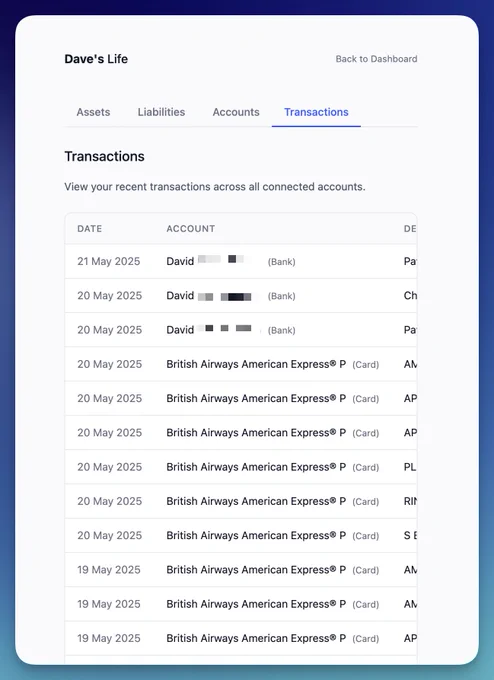Select the 21 May 2025 bank transaction row
The height and width of the screenshot is (680, 494).
[241, 262]
